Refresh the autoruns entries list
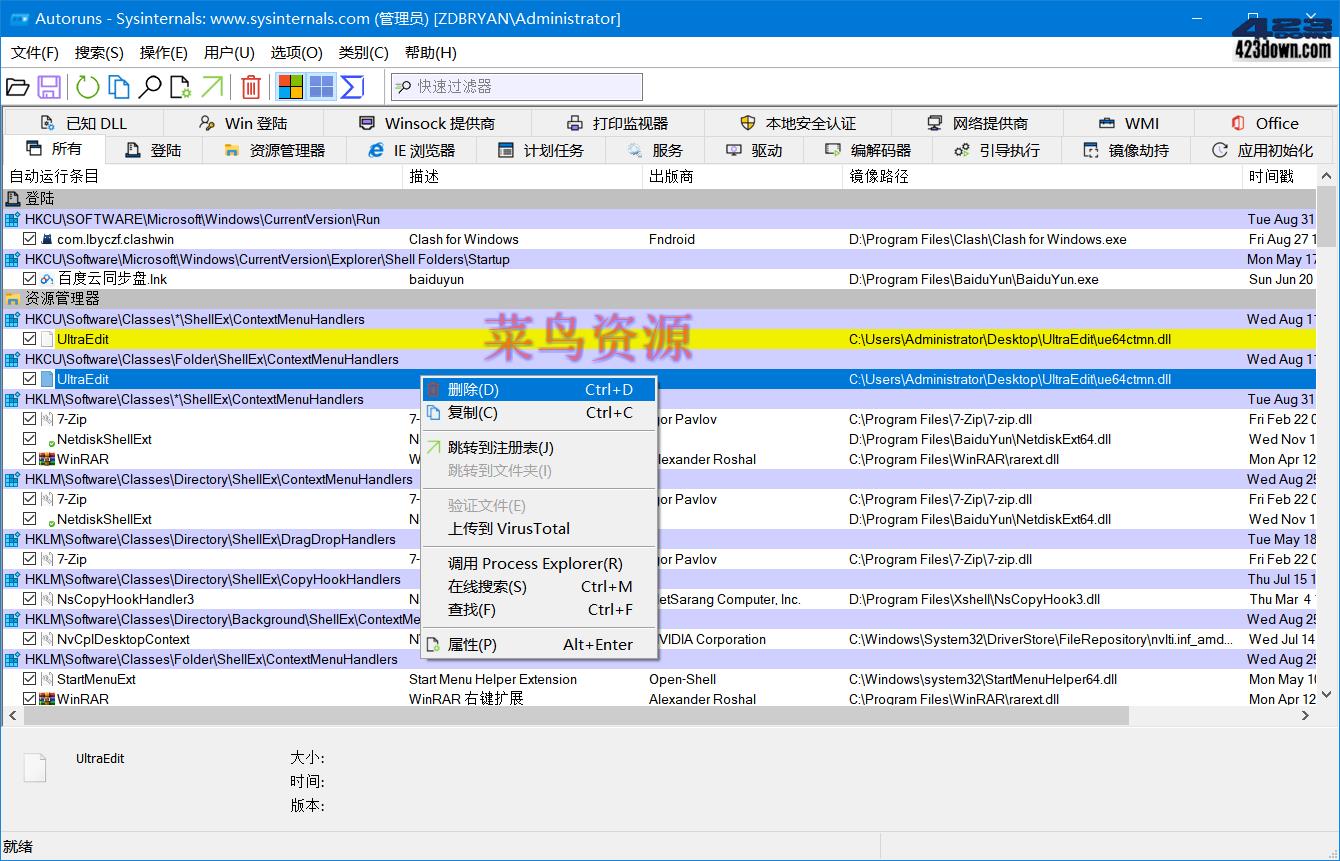The width and height of the screenshot is (1340, 861). coord(87,87)
